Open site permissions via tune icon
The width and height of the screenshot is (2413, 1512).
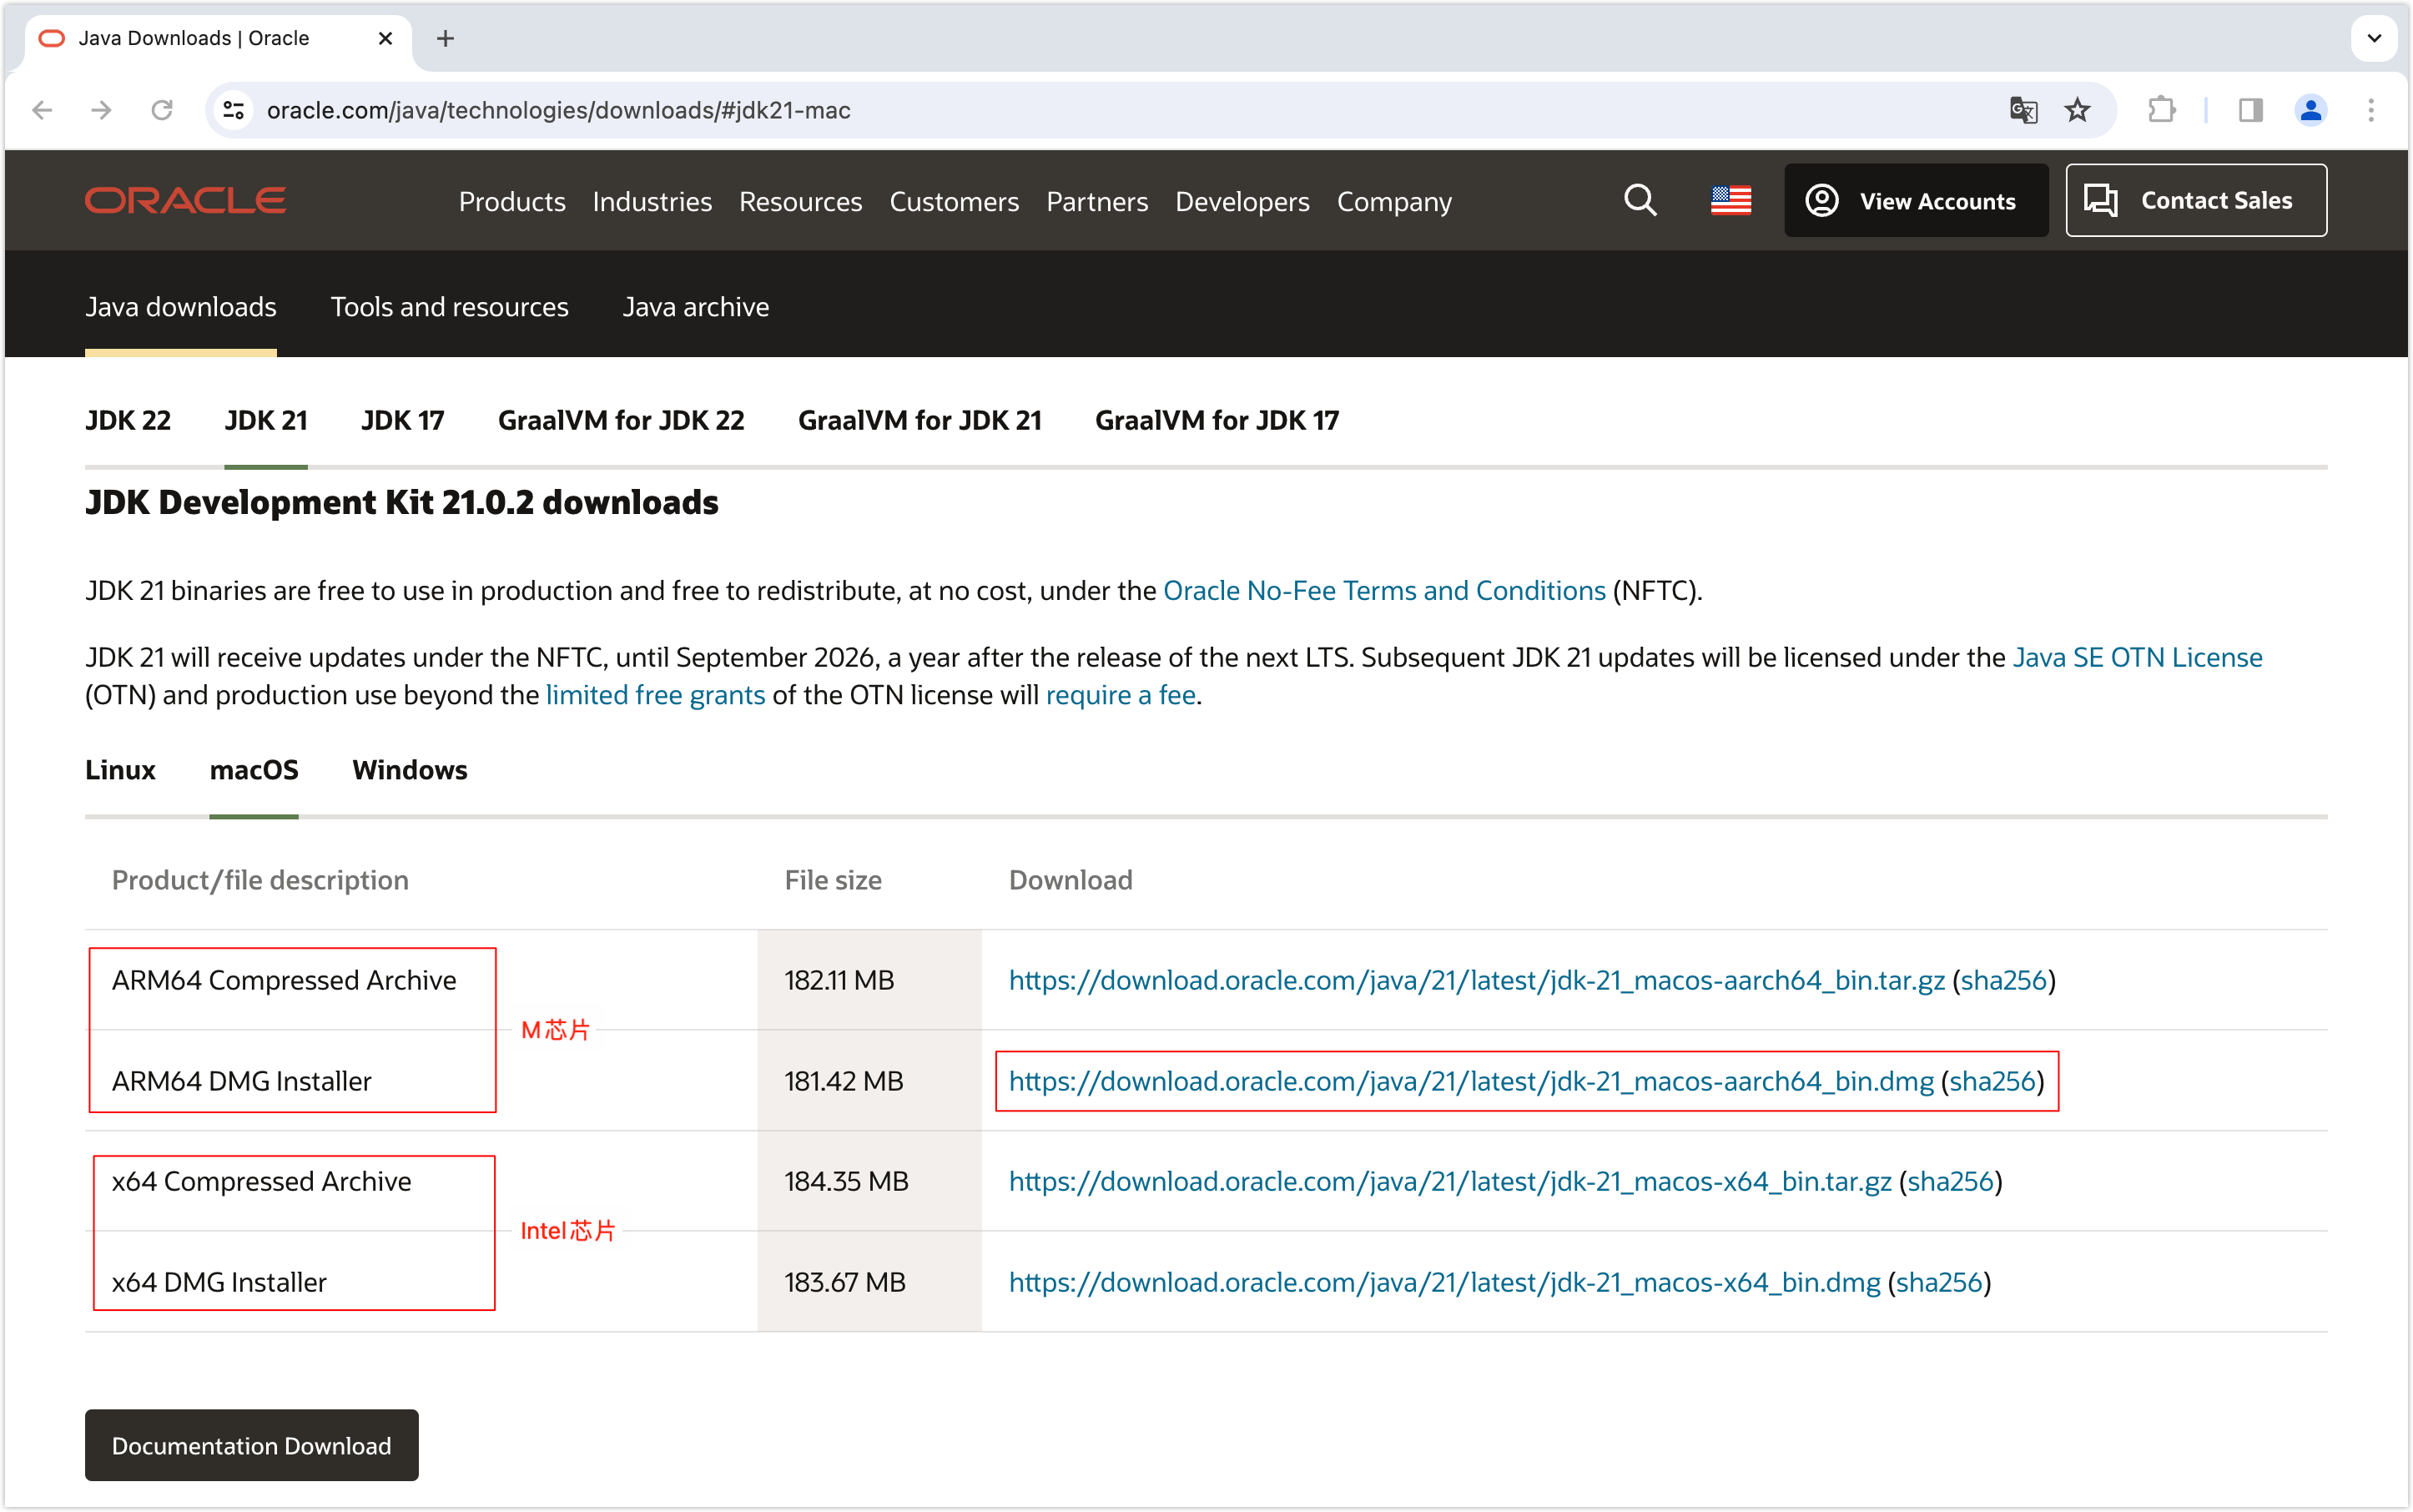click(233, 110)
